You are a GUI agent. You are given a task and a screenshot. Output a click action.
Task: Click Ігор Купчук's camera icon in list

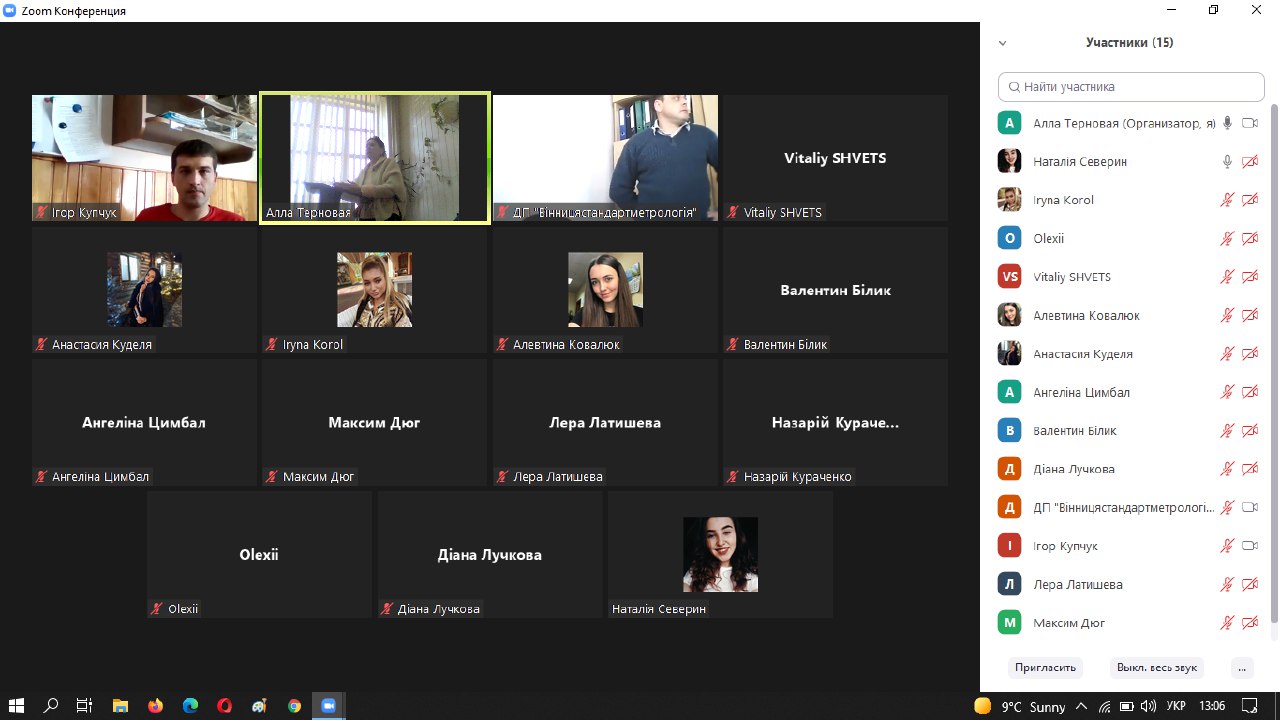[x=1249, y=546]
